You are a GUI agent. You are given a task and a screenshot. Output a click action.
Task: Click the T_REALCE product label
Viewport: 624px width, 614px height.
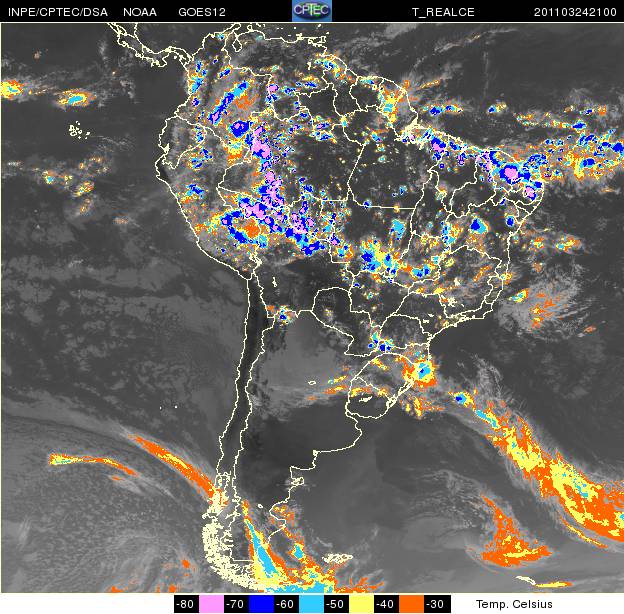click(443, 12)
